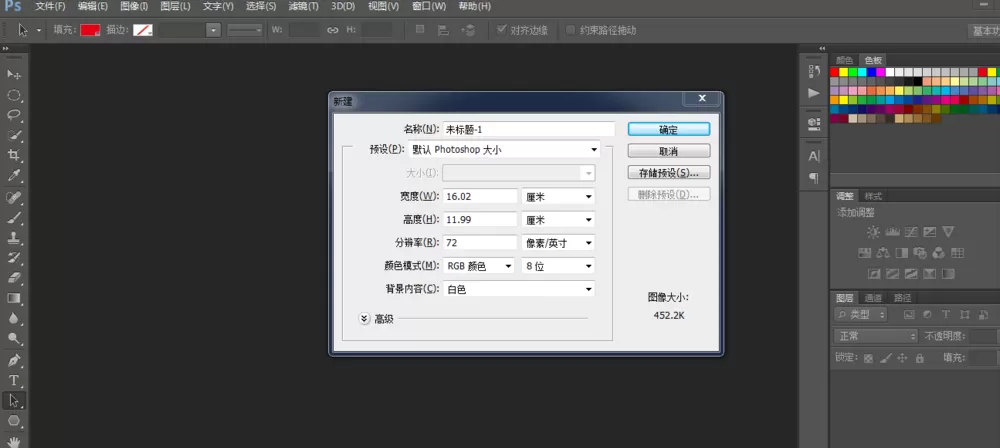
Task: Add a Photo Filter adjustment
Action: click(920, 253)
